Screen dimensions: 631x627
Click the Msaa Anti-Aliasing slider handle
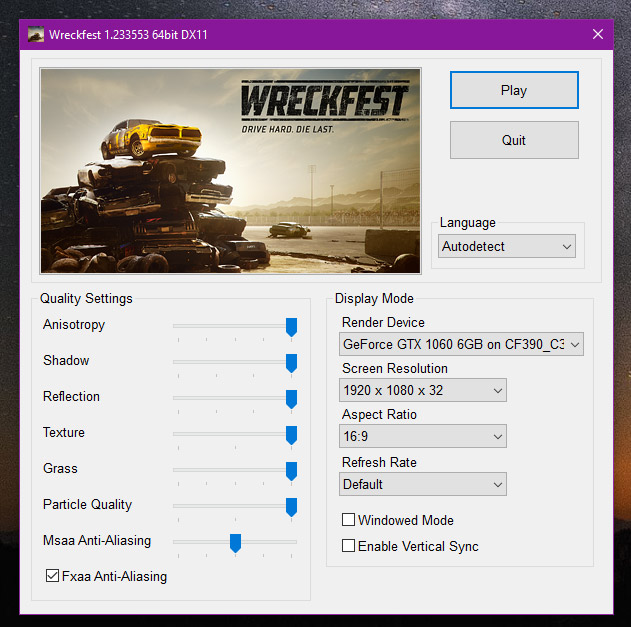pos(235,543)
